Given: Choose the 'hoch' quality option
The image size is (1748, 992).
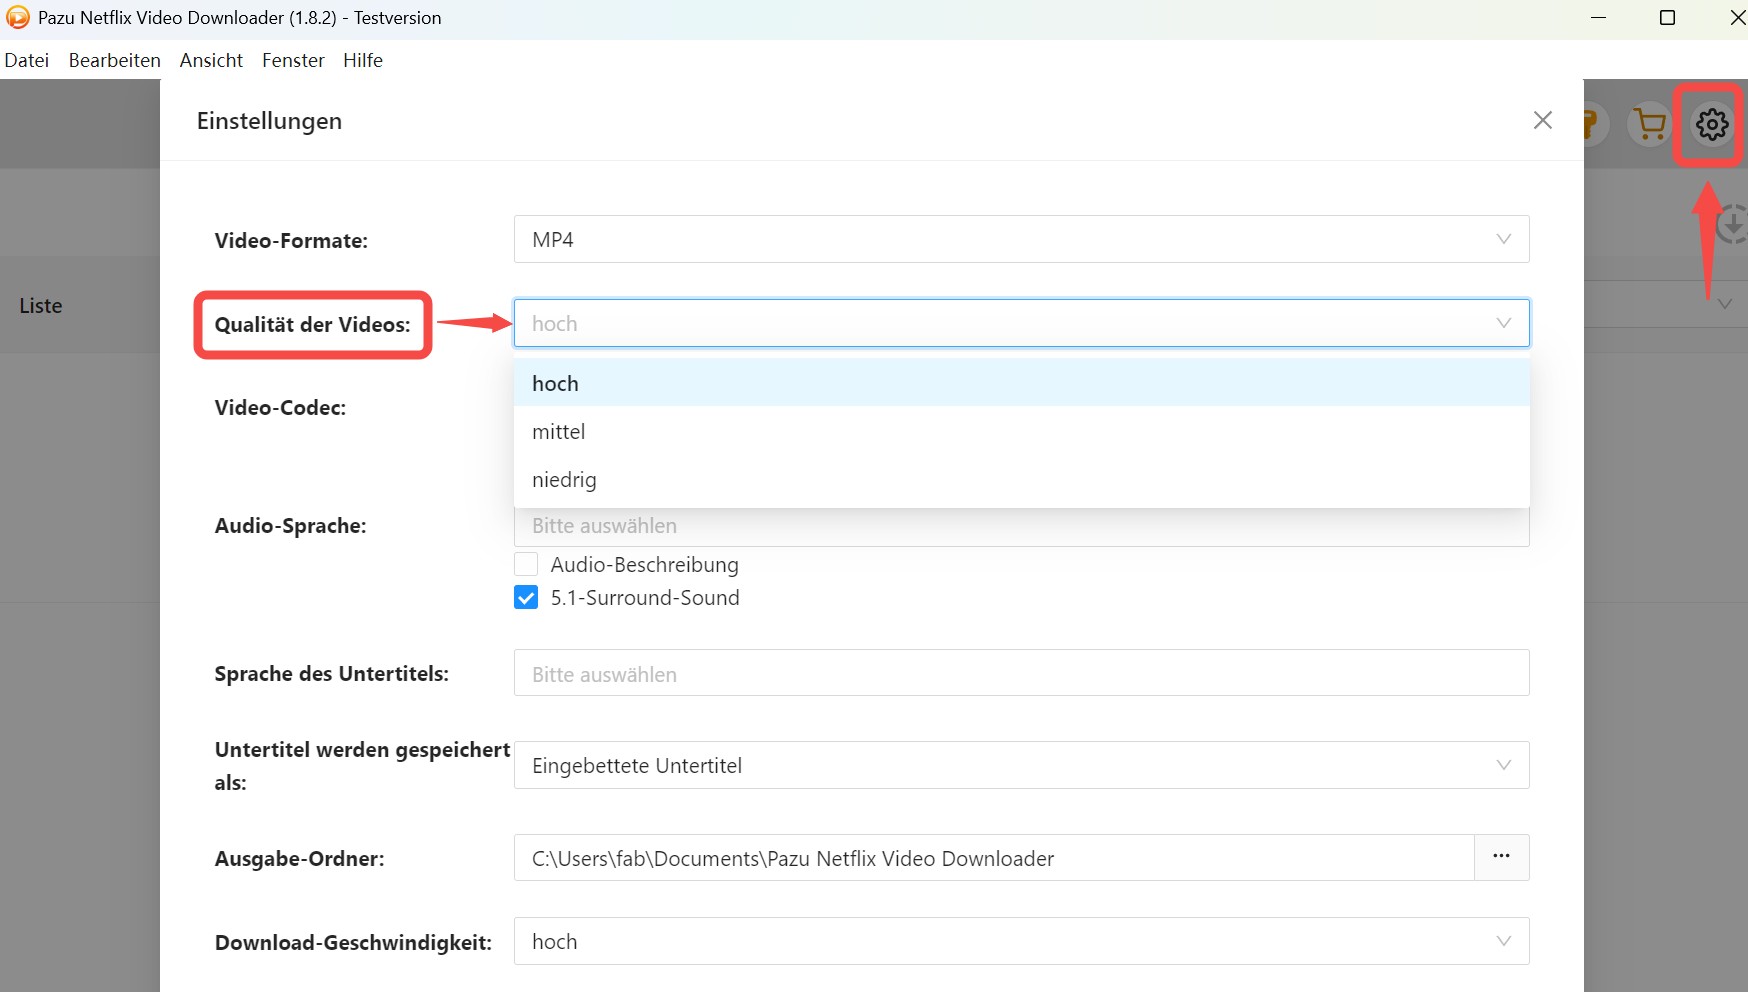Looking at the screenshot, I should (x=1021, y=383).
